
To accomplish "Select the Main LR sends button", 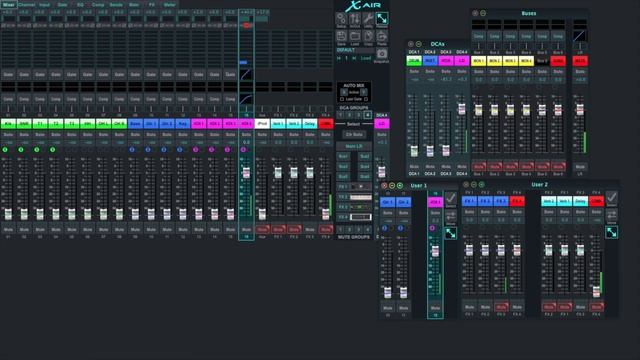I will coord(354,146).
